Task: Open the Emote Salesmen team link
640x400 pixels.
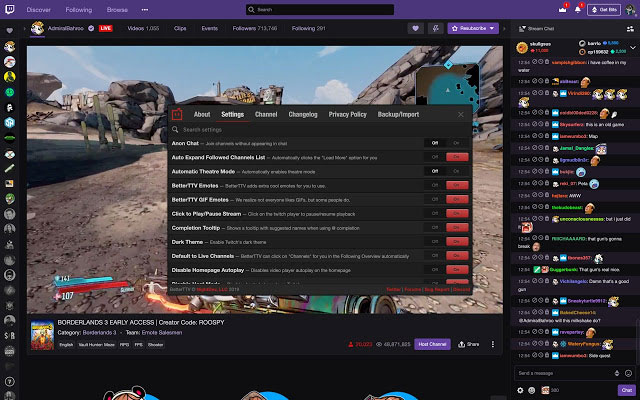Action: (x=162, y=333)
